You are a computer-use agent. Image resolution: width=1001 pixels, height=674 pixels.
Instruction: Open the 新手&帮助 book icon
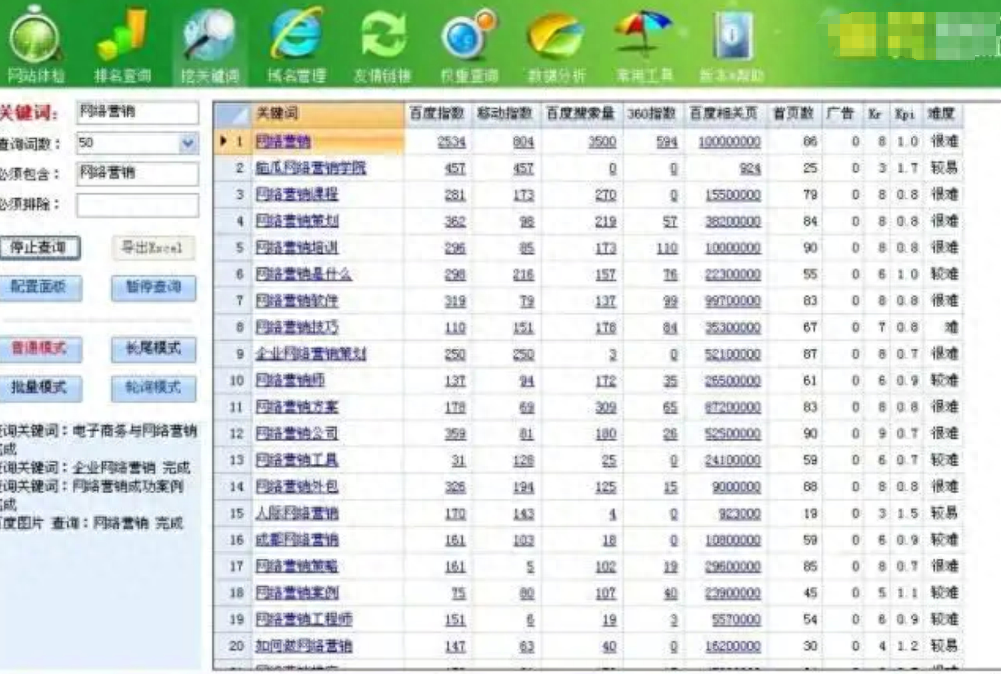(x=732, y=38)
